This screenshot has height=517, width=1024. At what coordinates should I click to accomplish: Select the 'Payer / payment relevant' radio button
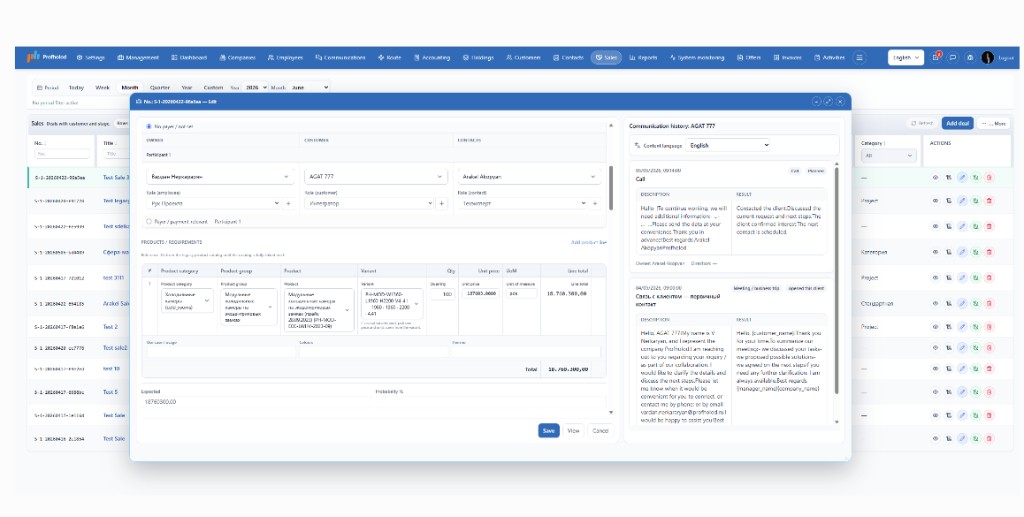tap(149, 222)
